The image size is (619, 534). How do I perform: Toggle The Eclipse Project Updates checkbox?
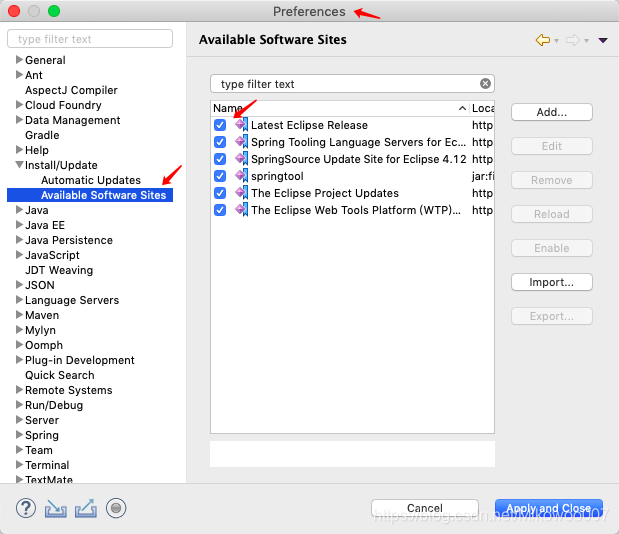(x=220, y=193)
